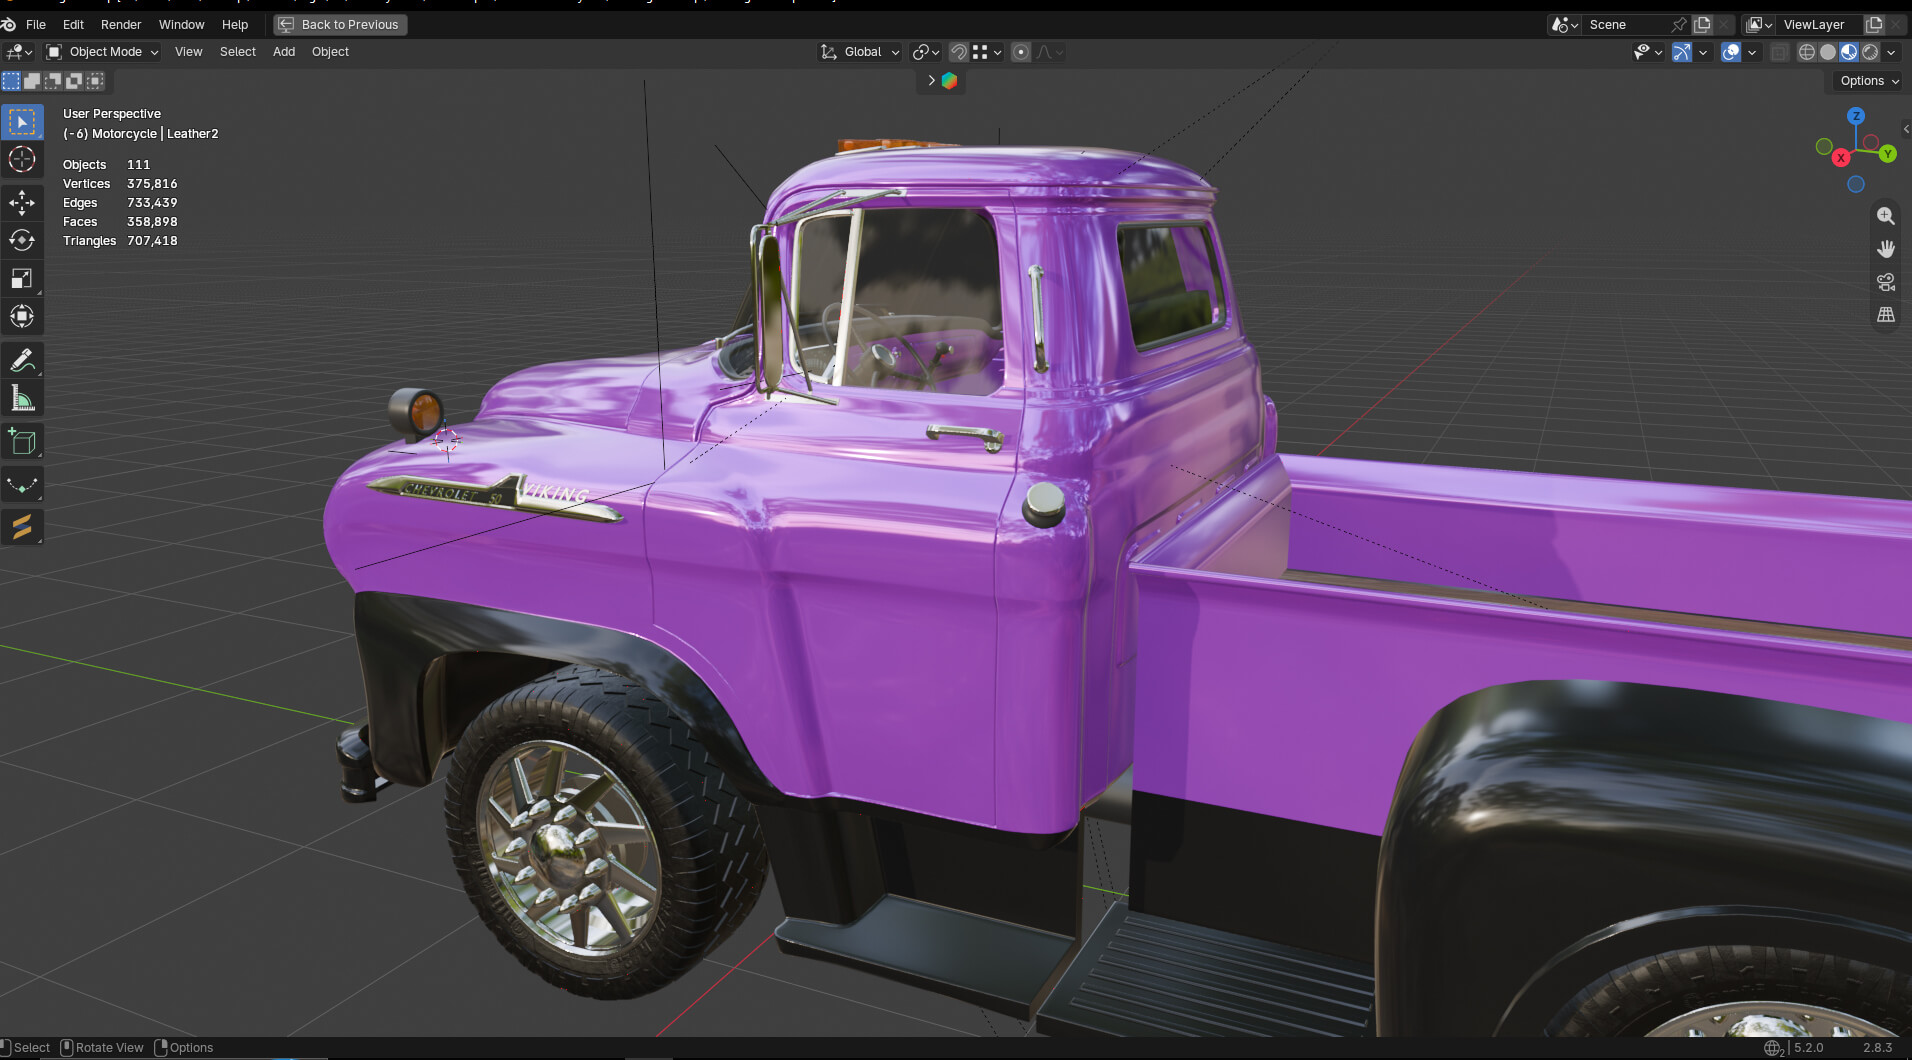The width and height of the screenshot is (1912, 1060).
Task: Select the Annotate tool
Action: (22, 360)
